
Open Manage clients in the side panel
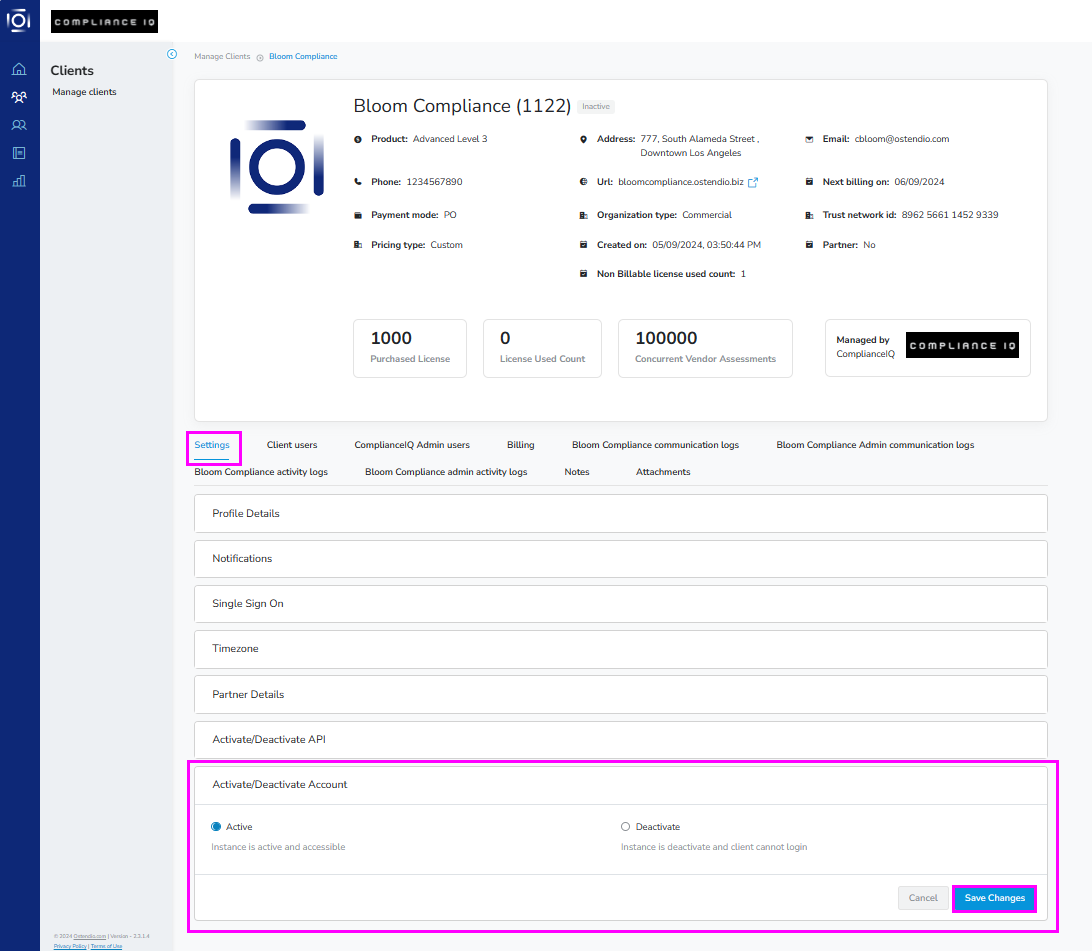tap(84, 92)
